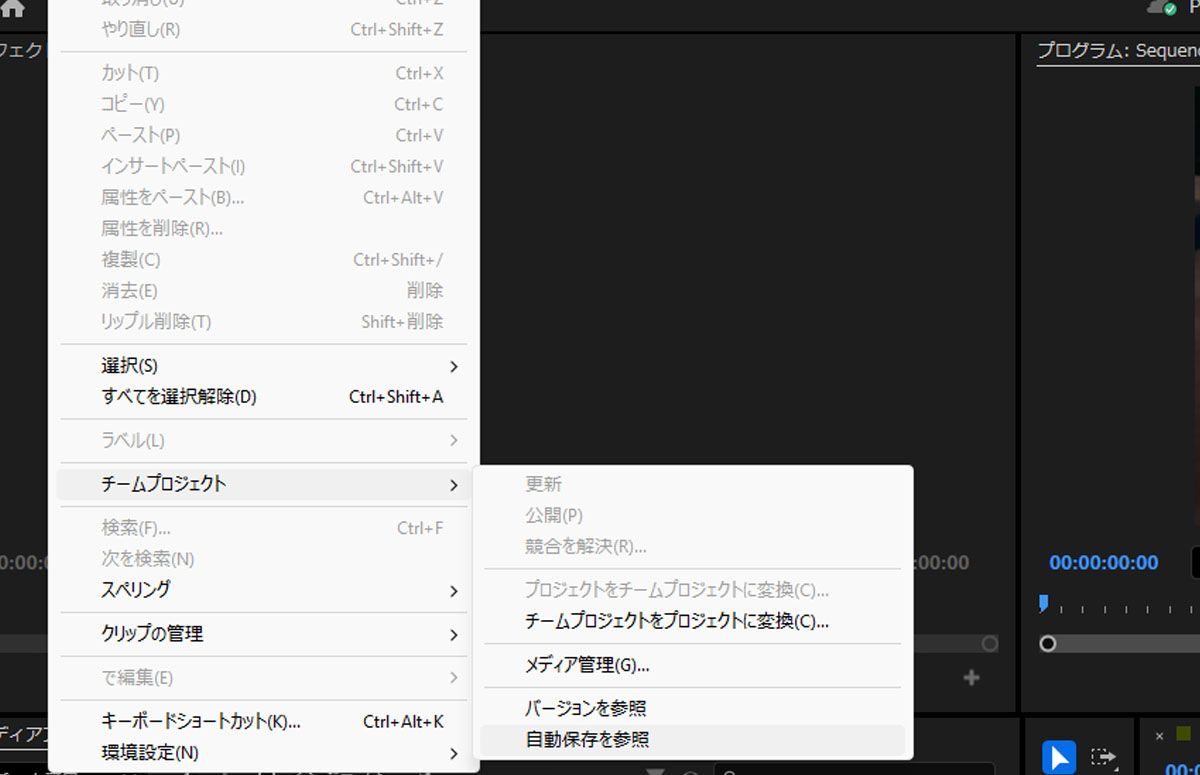
Task: Choose メディア管理(G)...
Action: (x=693, y=665)
